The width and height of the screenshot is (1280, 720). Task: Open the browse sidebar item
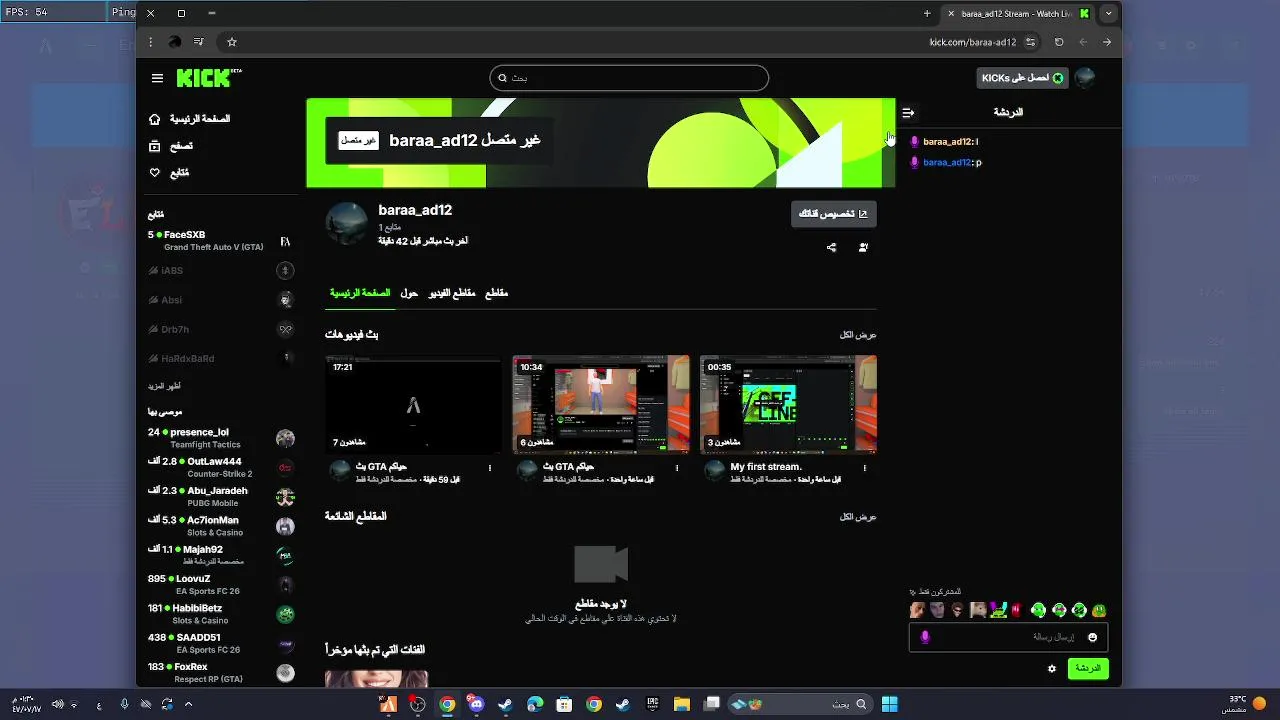coord(170,146)
